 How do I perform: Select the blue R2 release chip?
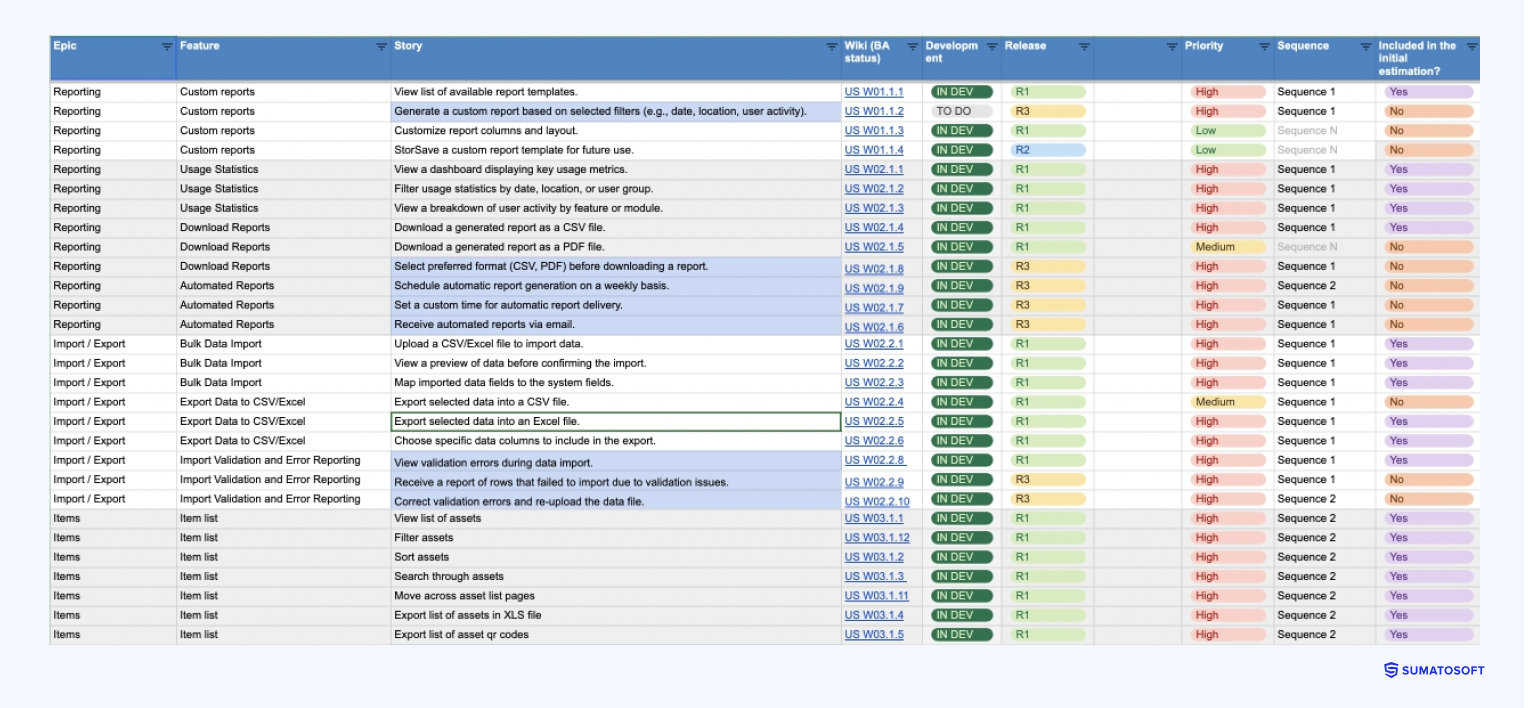coord(1046,150)
